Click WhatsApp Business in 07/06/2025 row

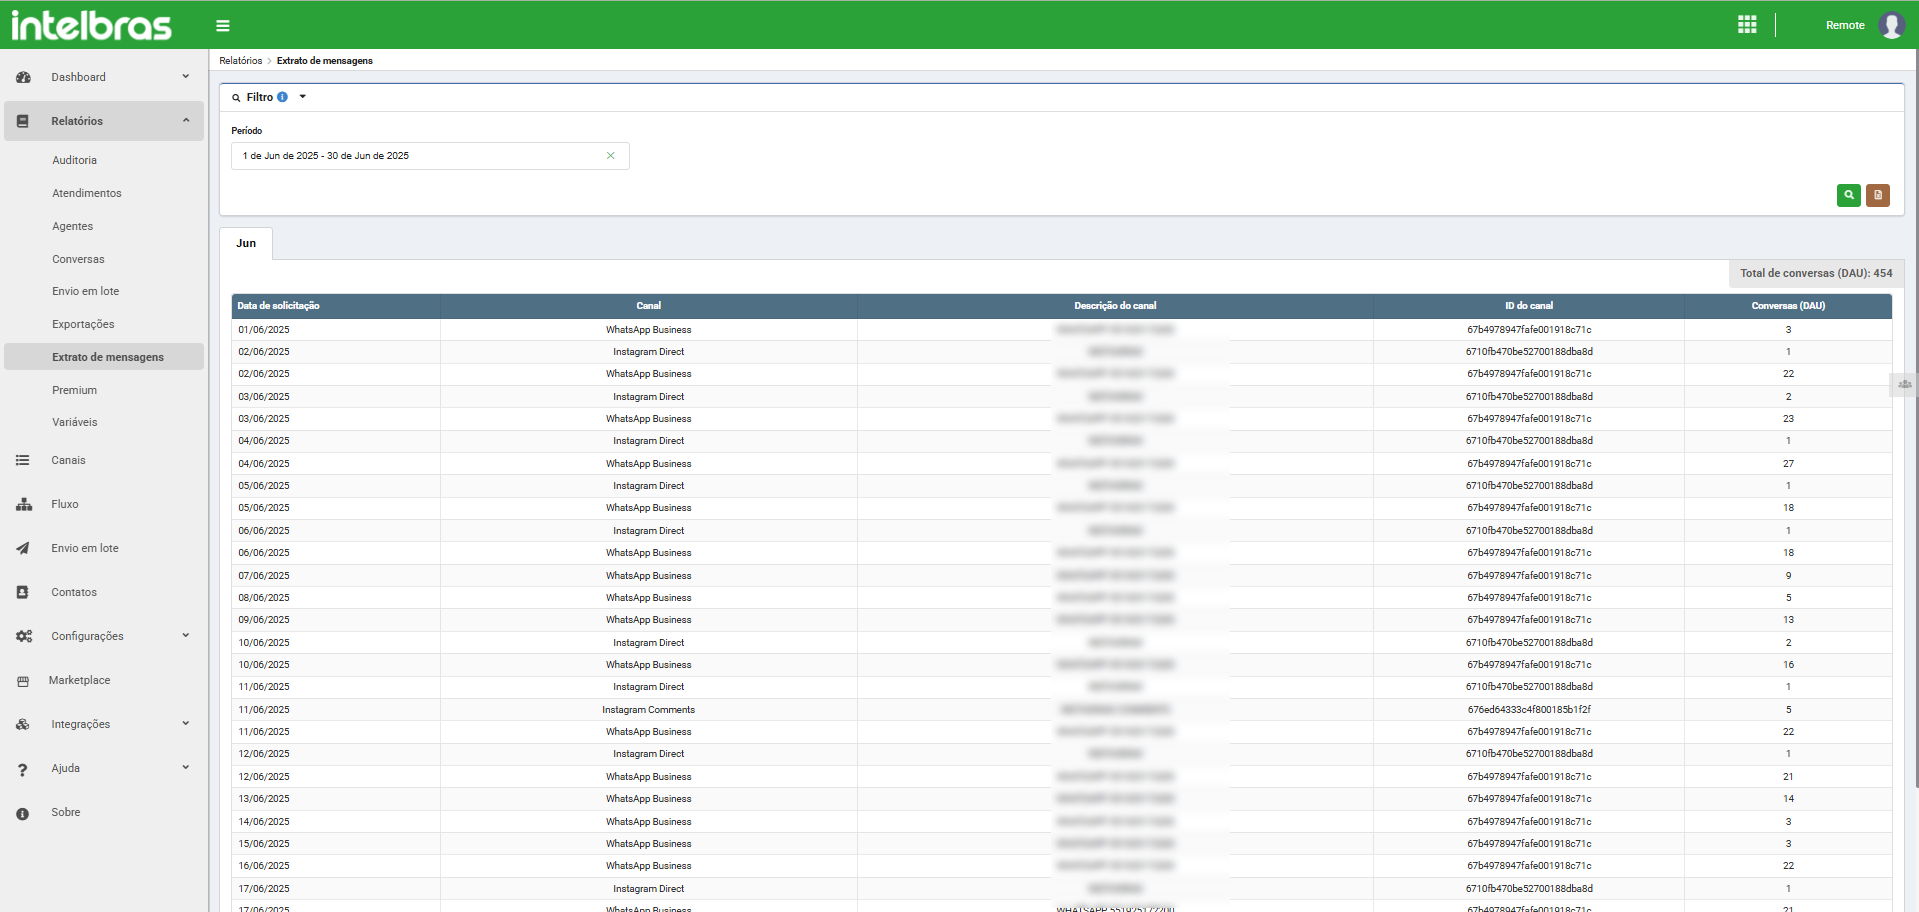[x=648, y=576]
